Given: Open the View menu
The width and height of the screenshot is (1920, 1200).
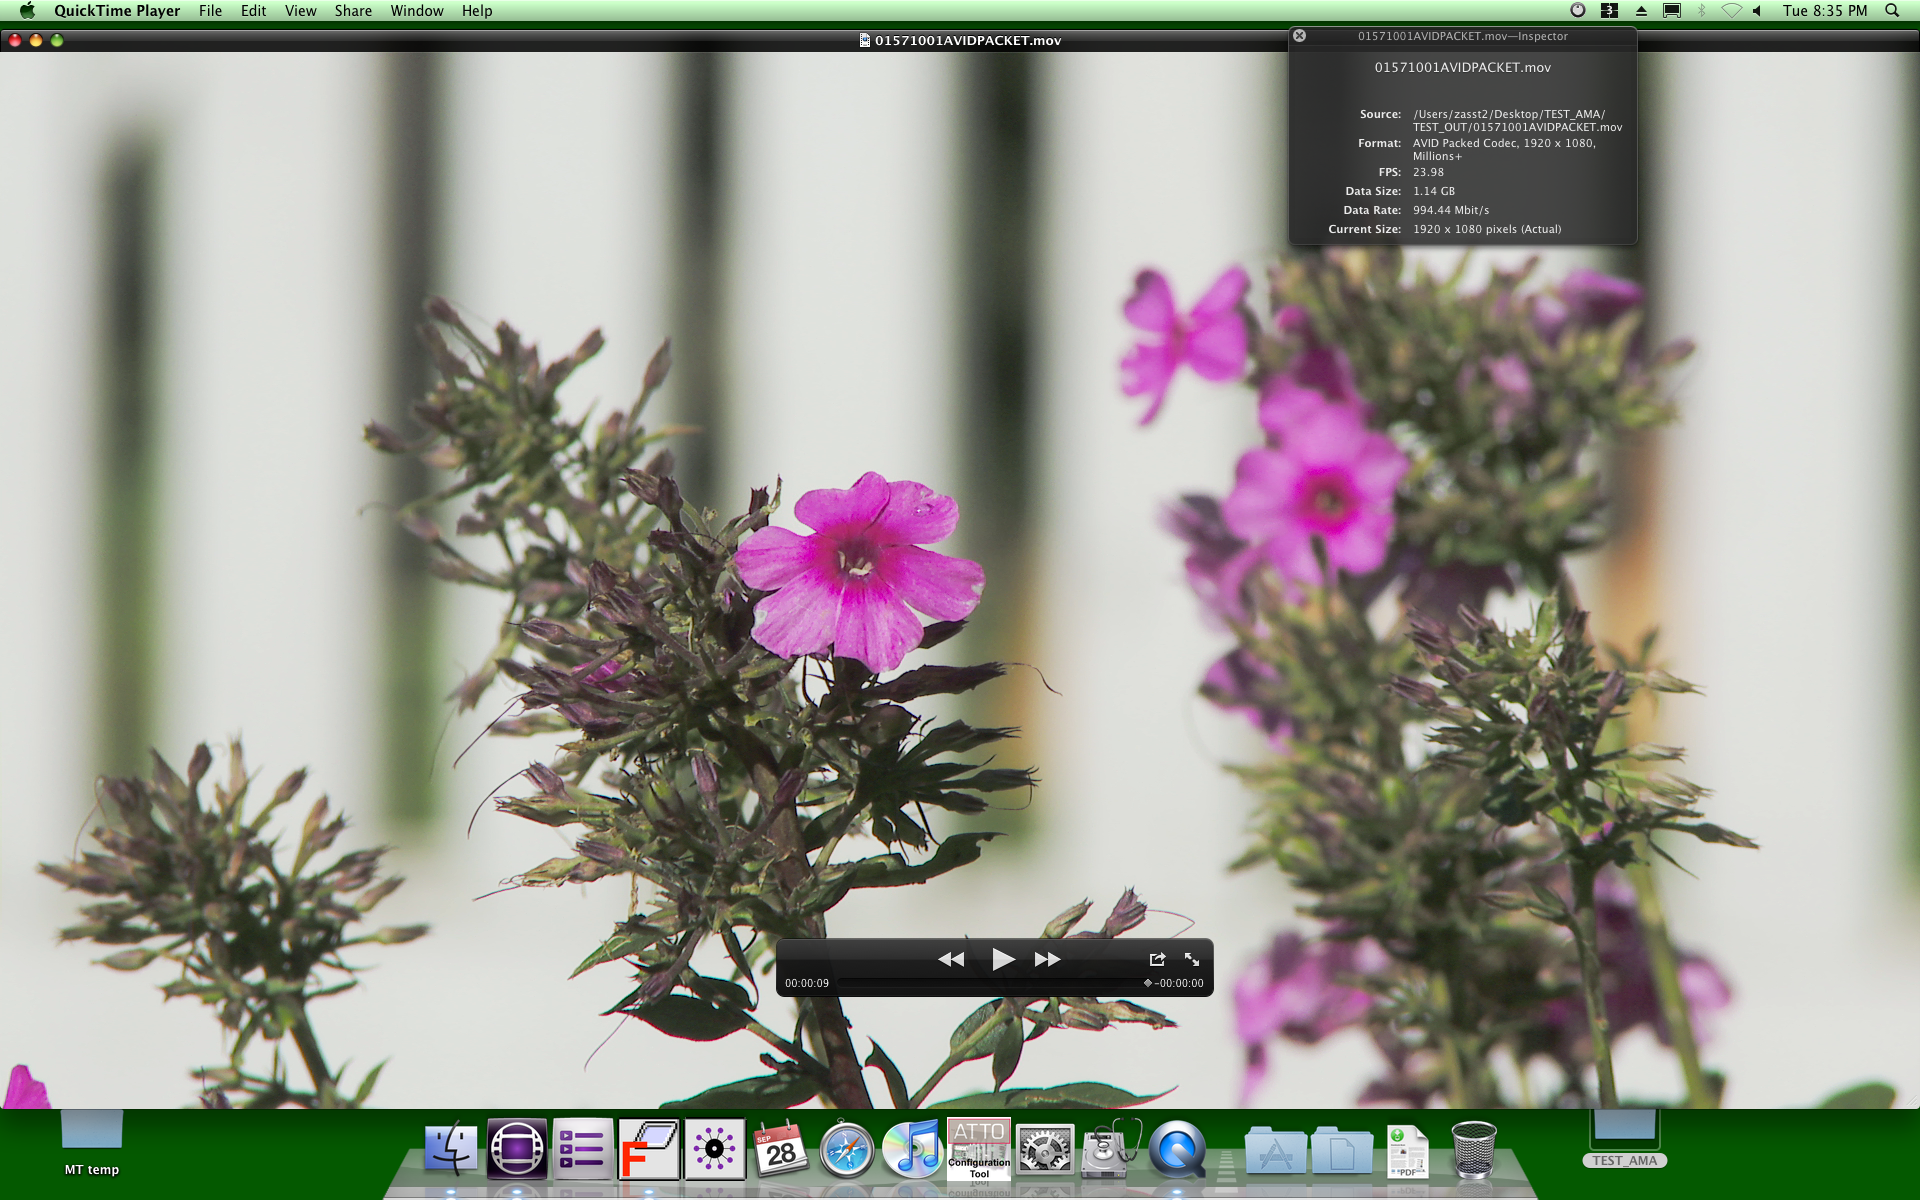Looking at the screenshot, I should pyautogui.click(x=300, y=11).
